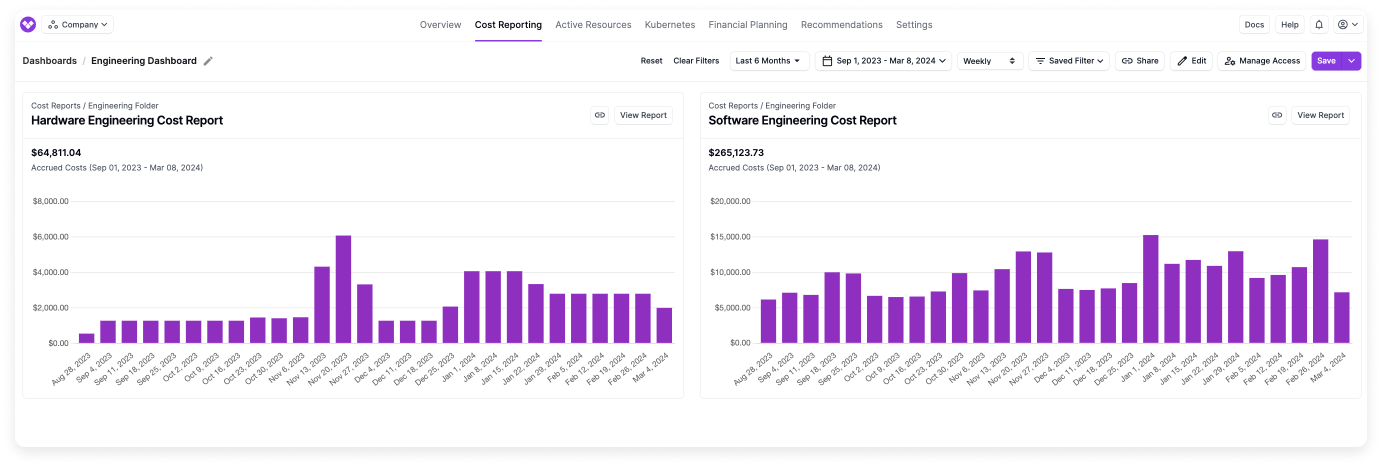The height and width of the screenshot is (467, 1382).
Task: Select the Jan 1, 2024 software cost bar
Action: click(x=1150, y=289)
